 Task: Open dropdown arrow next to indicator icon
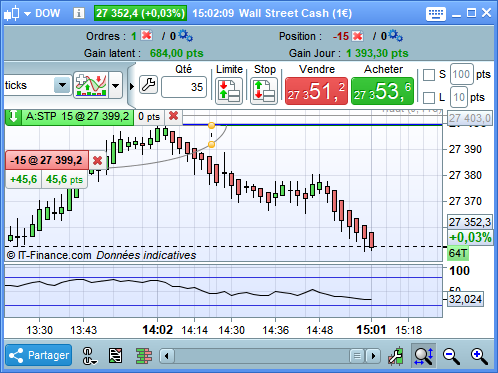tap(115, 86)
